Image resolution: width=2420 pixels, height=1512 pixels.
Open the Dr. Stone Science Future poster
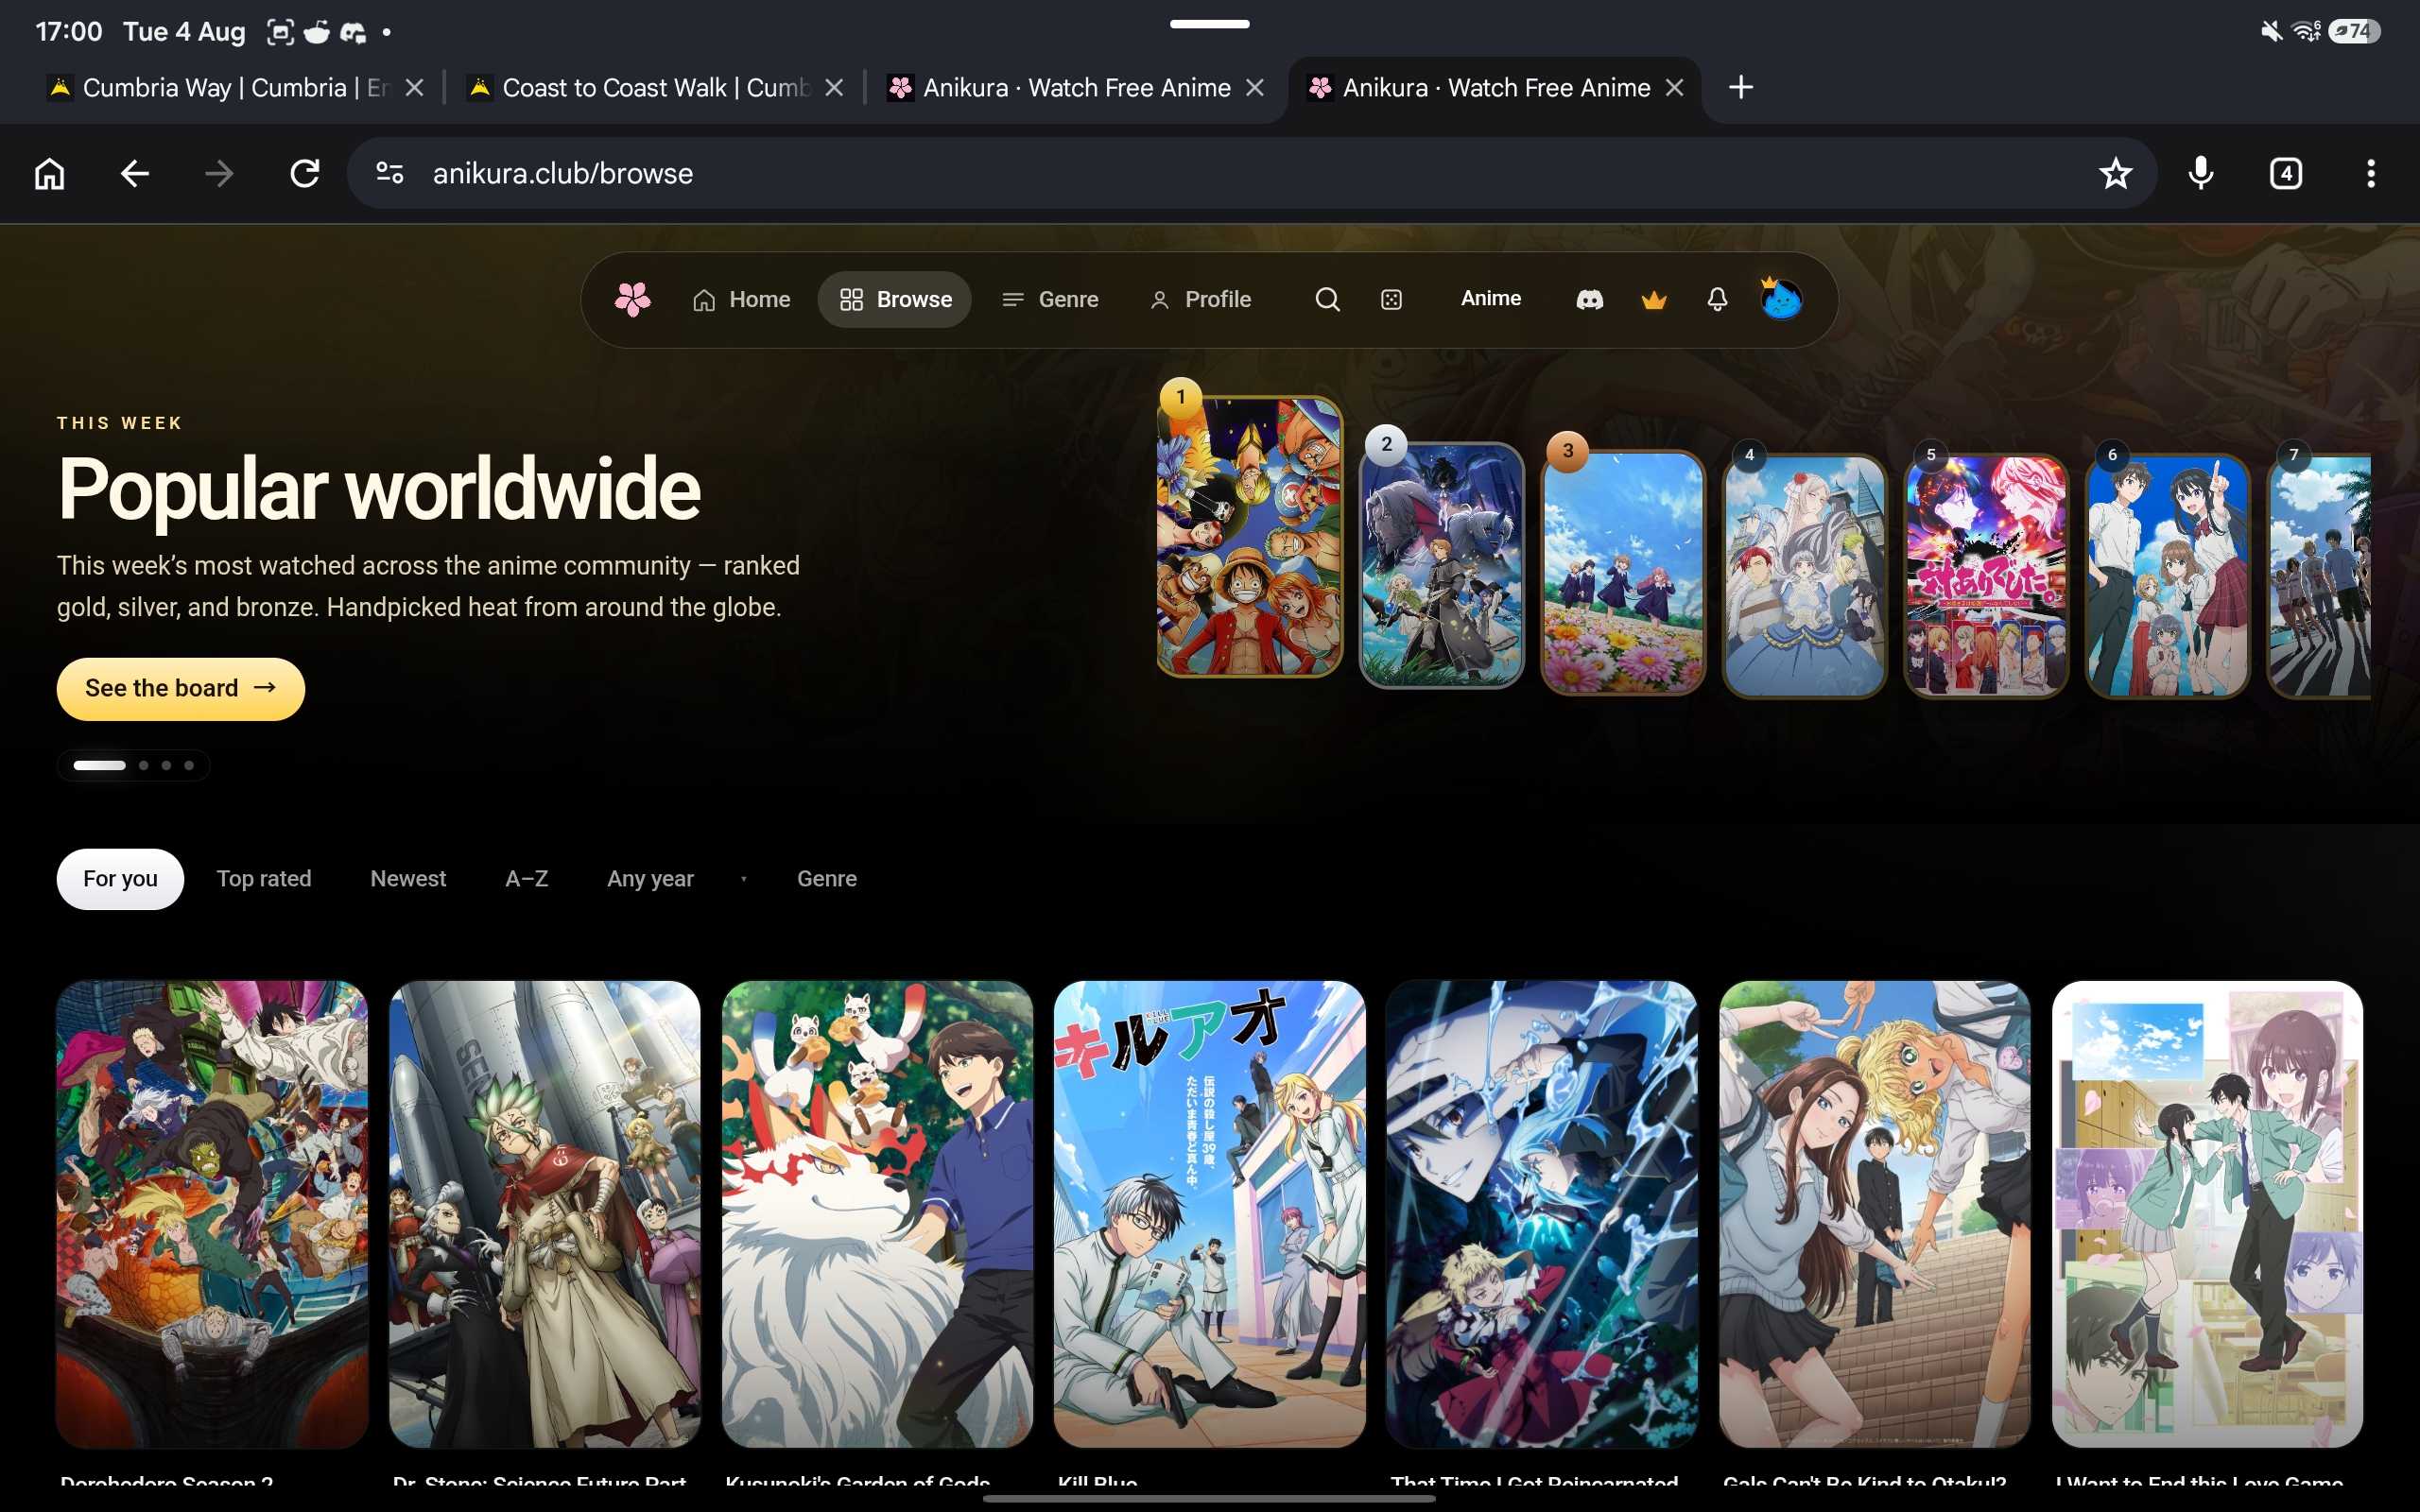click(x=545, y=1214)
